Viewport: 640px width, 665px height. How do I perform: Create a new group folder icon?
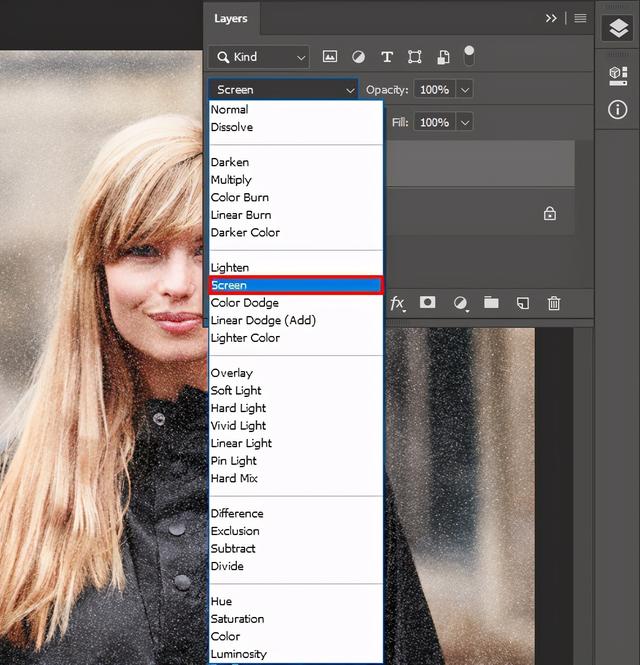[491, 302]
